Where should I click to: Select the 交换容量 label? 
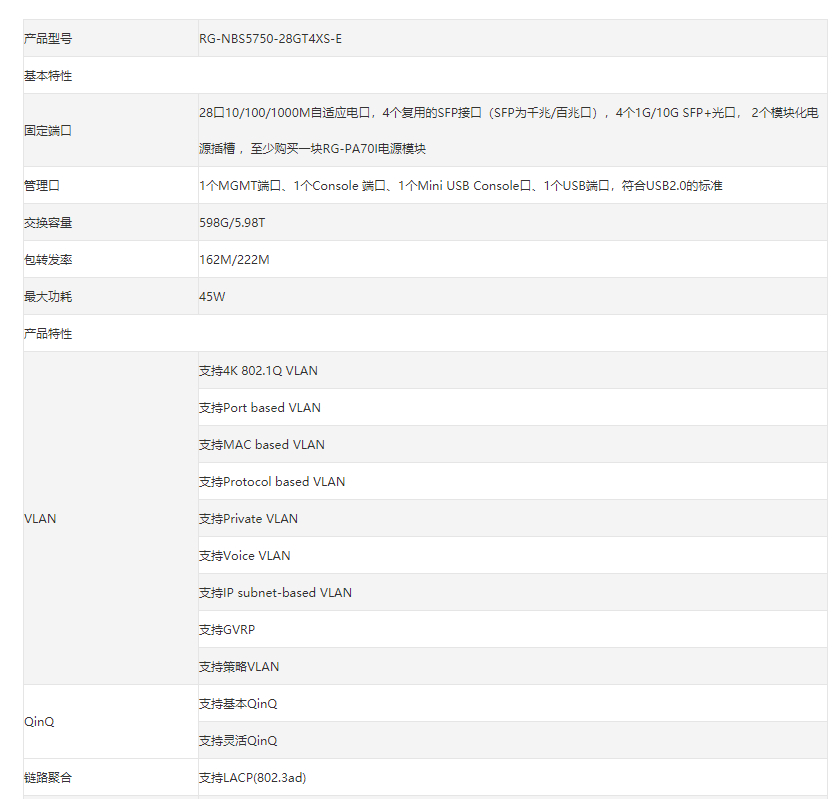click(48, 223)
